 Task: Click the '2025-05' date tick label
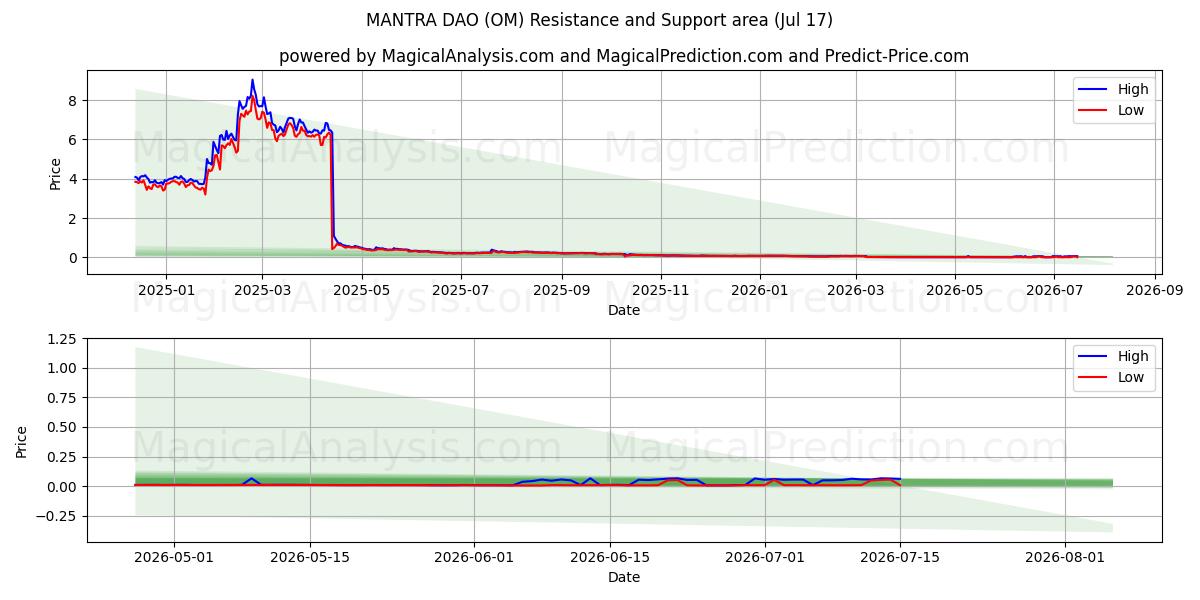pyautogui.click(x=362, y=290)
